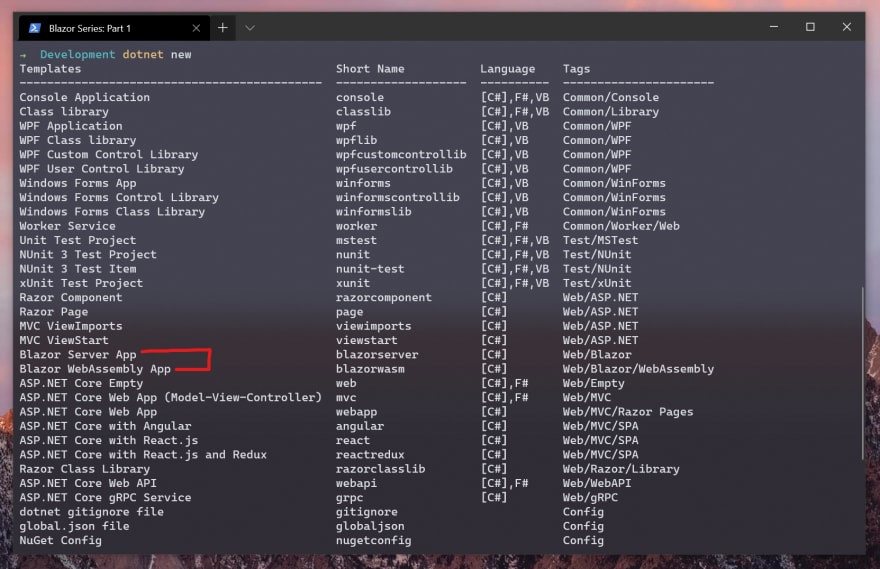Click 'NuGet Config' template name

click(x=61, y=540)
